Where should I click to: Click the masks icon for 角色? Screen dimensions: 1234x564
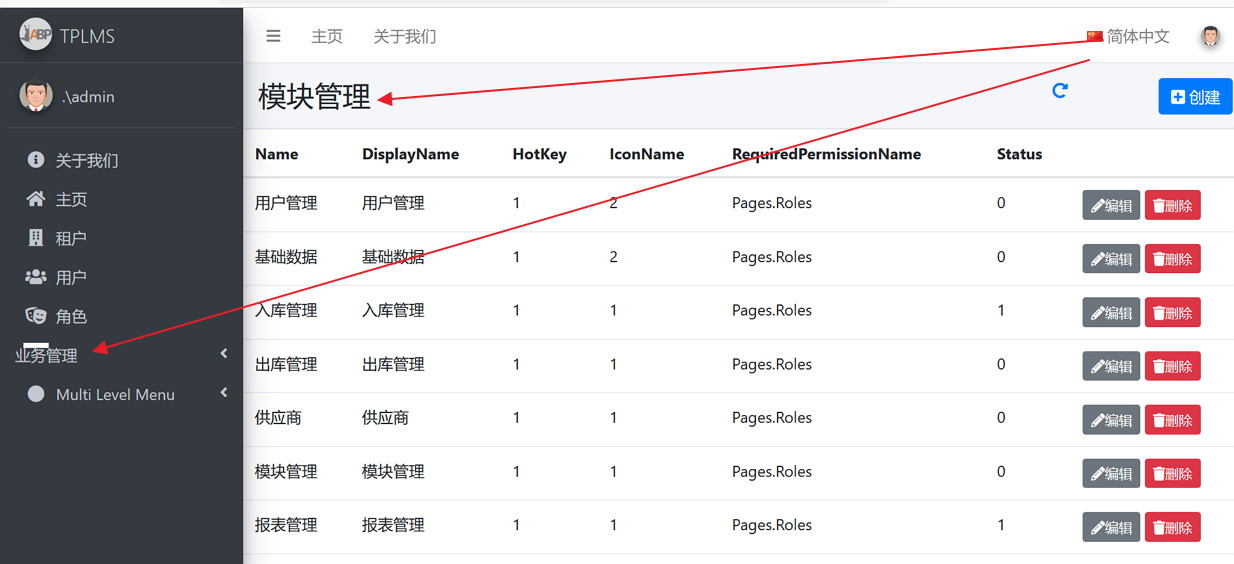(x=36, y=316)
